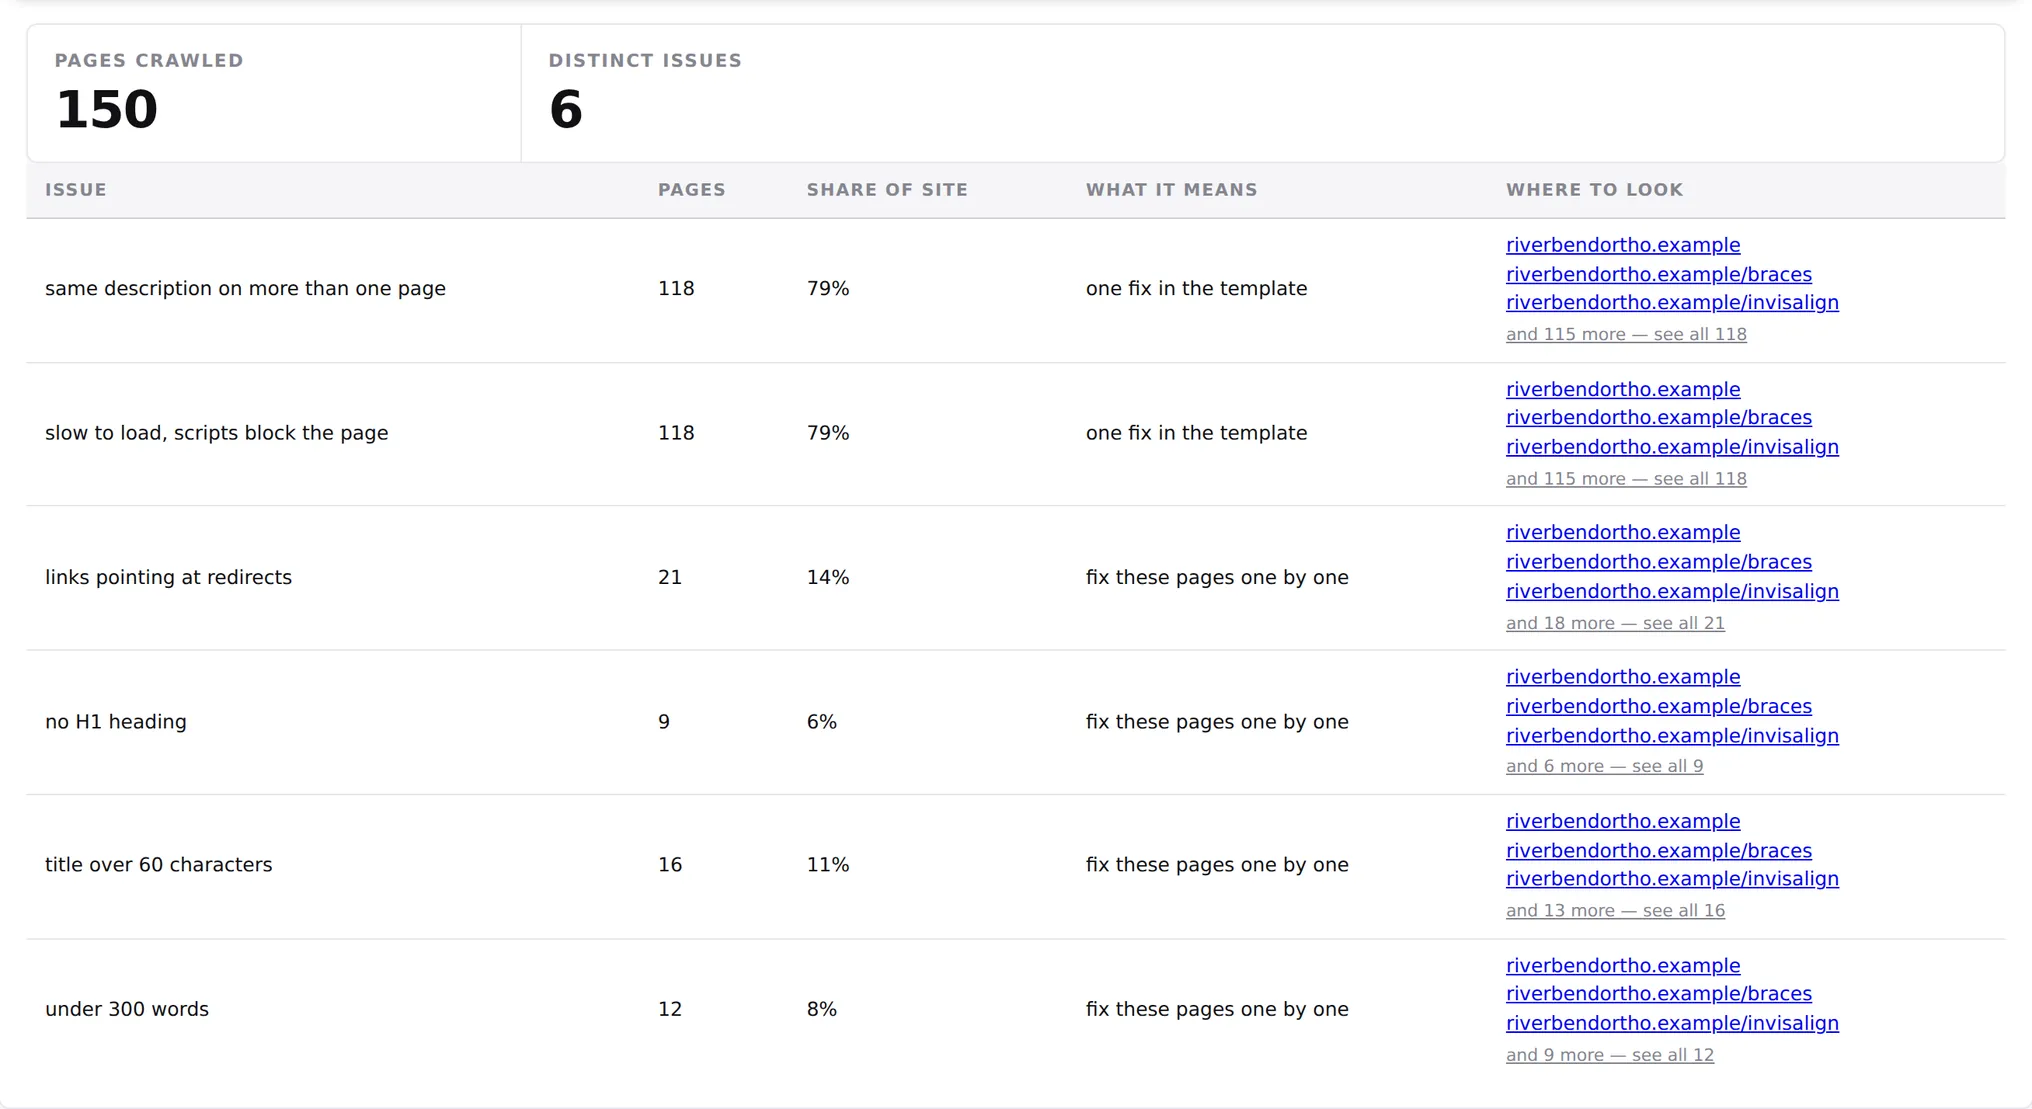Click 'and 6 more — see all 9'
Viewport: 2032px width, 1109px height.
(1604, 766)
